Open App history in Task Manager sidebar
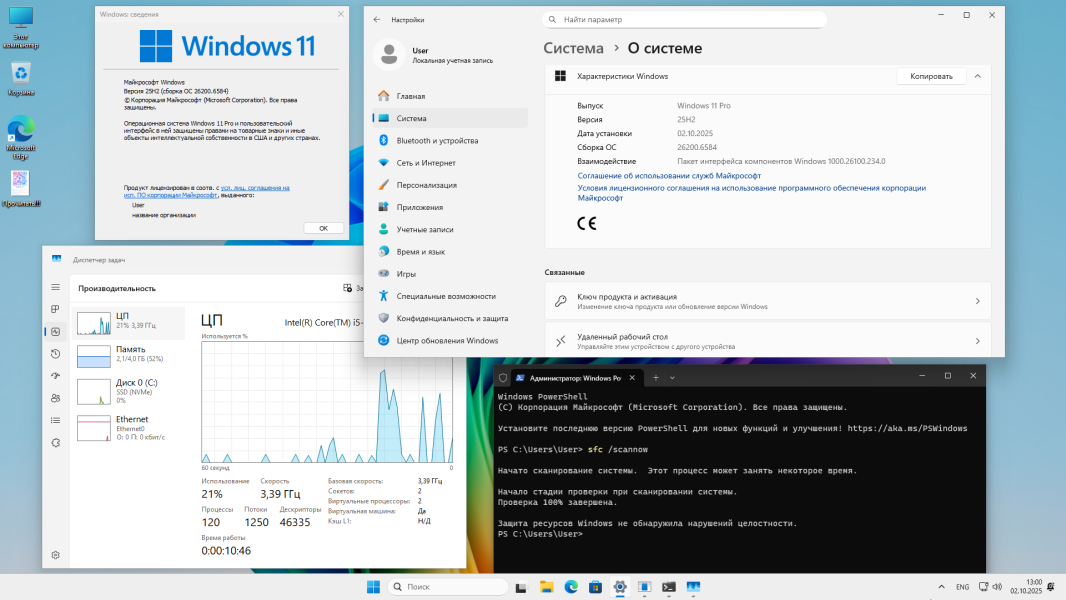This screenshot has width=1066, height=600. [x=56, y=353]
